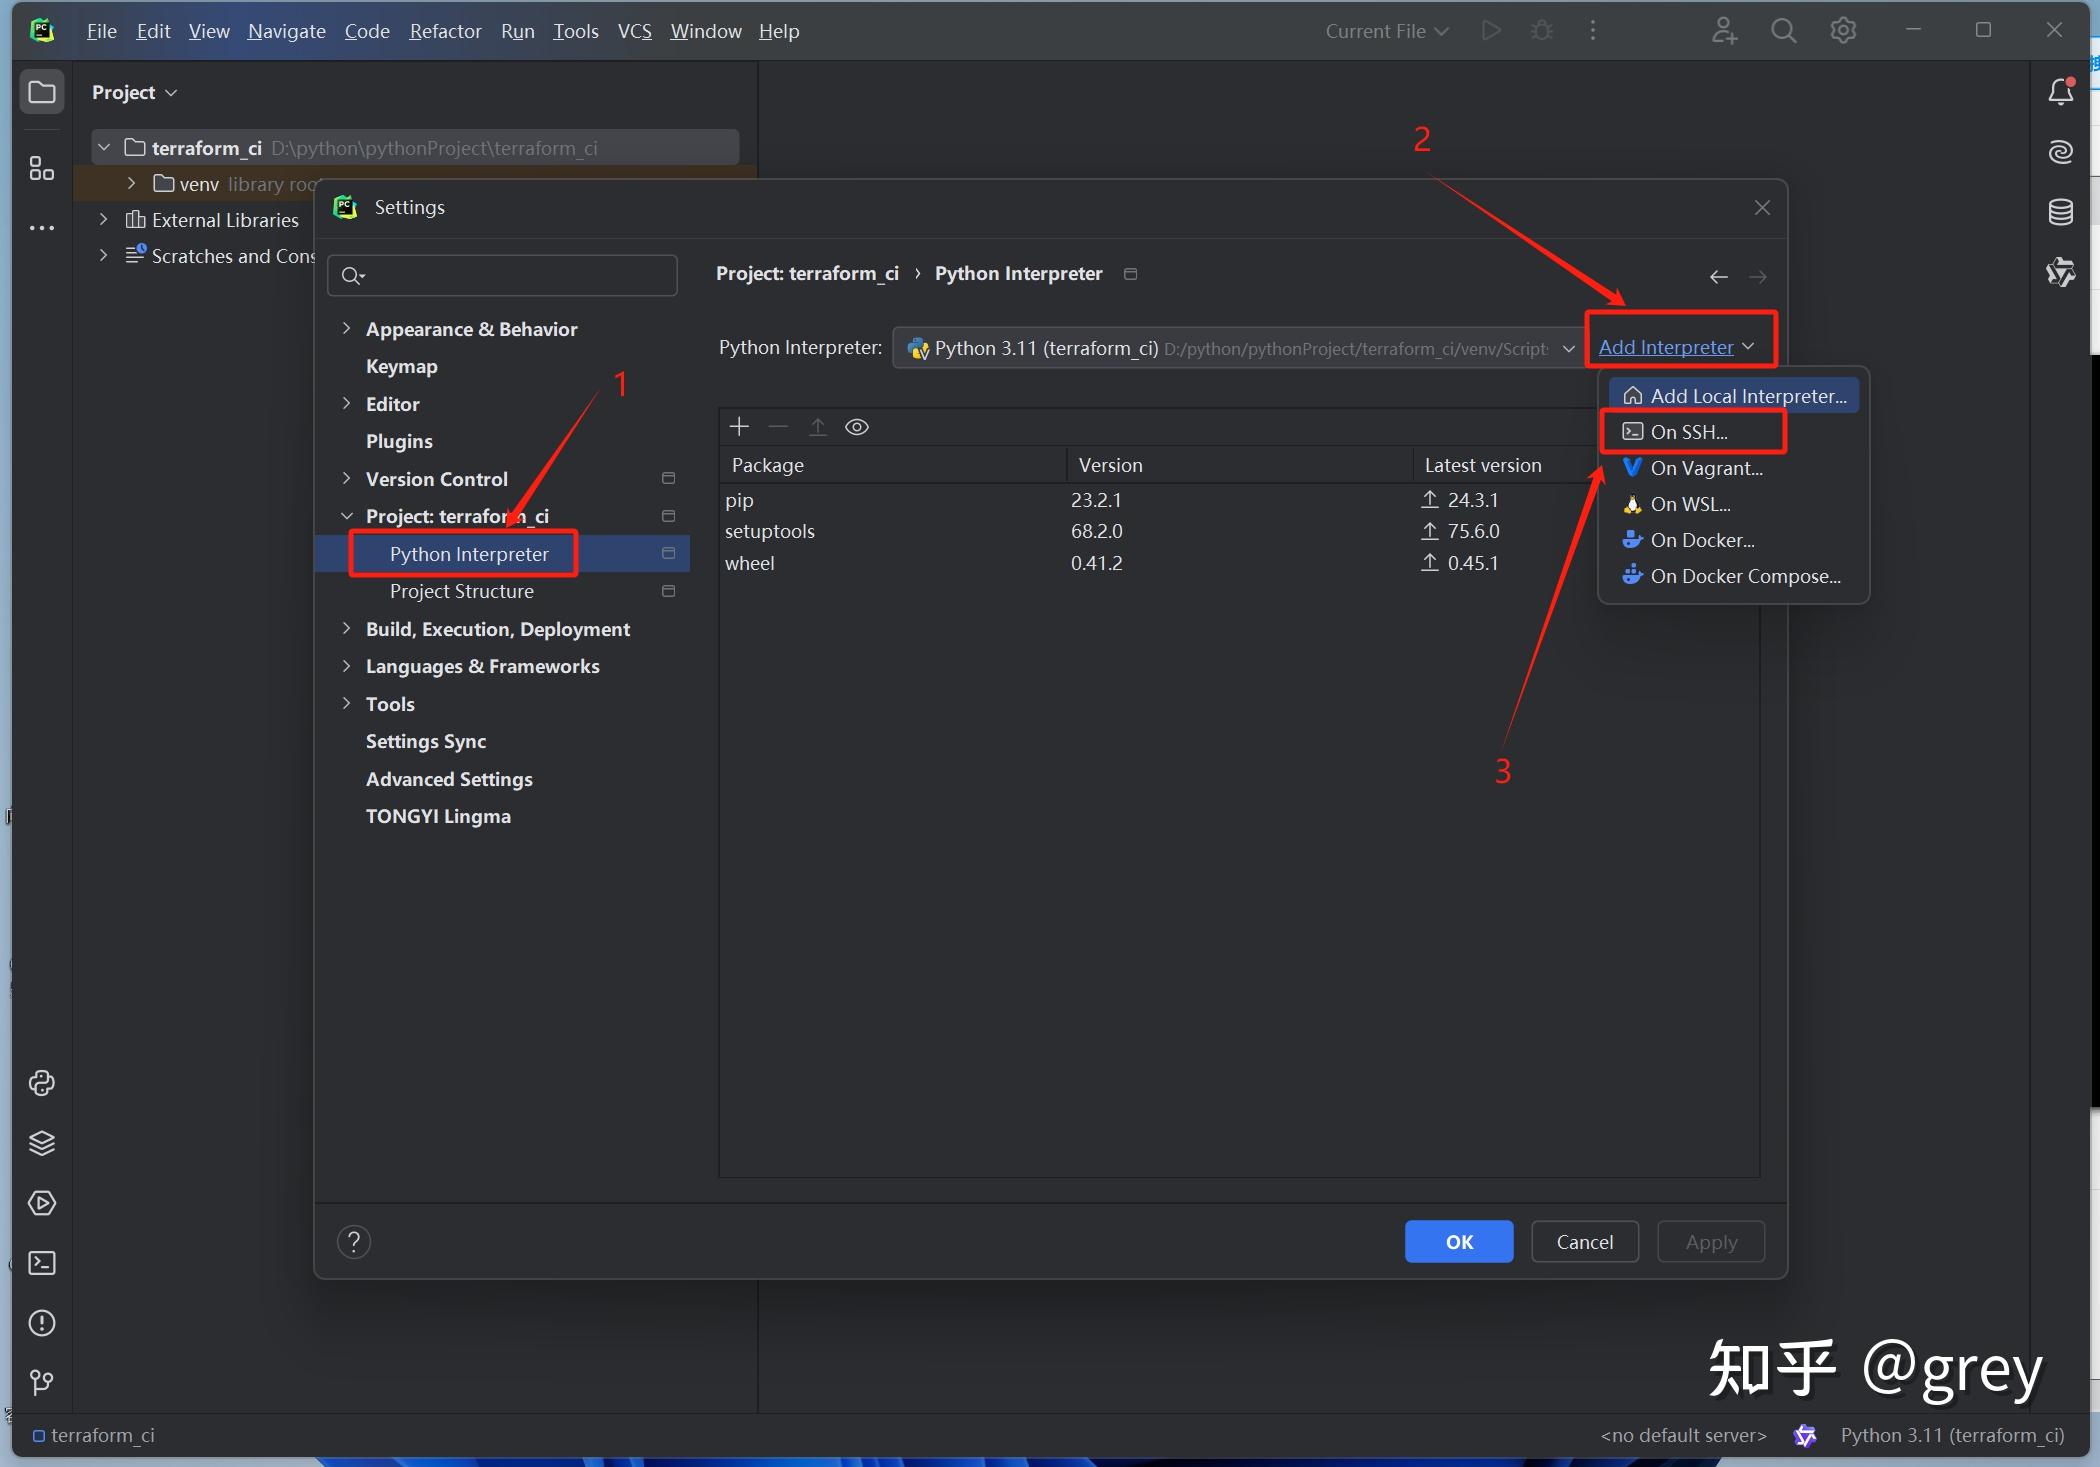Viewport: 2100px width, 1467px height.
Task: Expand the venv folder in project tree
Action: (131, 183)
